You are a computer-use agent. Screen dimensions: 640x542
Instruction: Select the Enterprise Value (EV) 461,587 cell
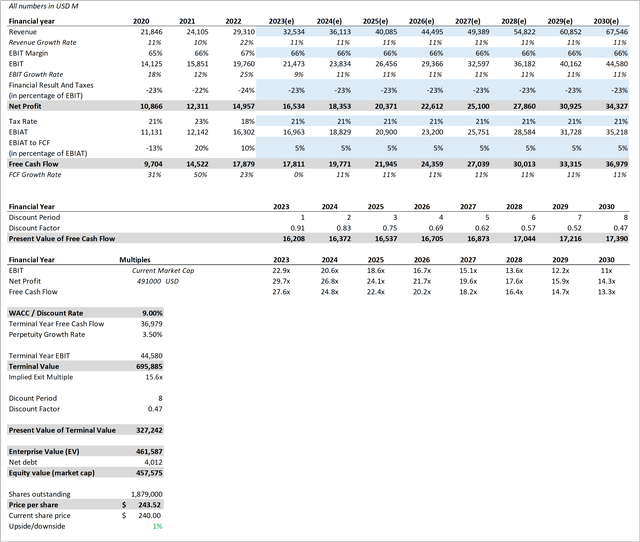coord(146,452)
